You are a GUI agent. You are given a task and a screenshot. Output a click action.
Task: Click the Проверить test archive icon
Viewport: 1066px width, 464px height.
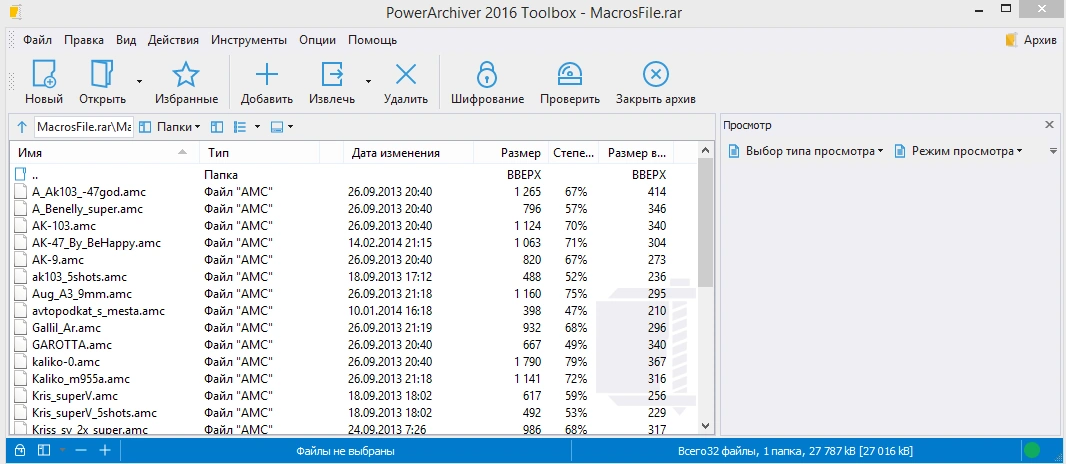pos(570,73)
